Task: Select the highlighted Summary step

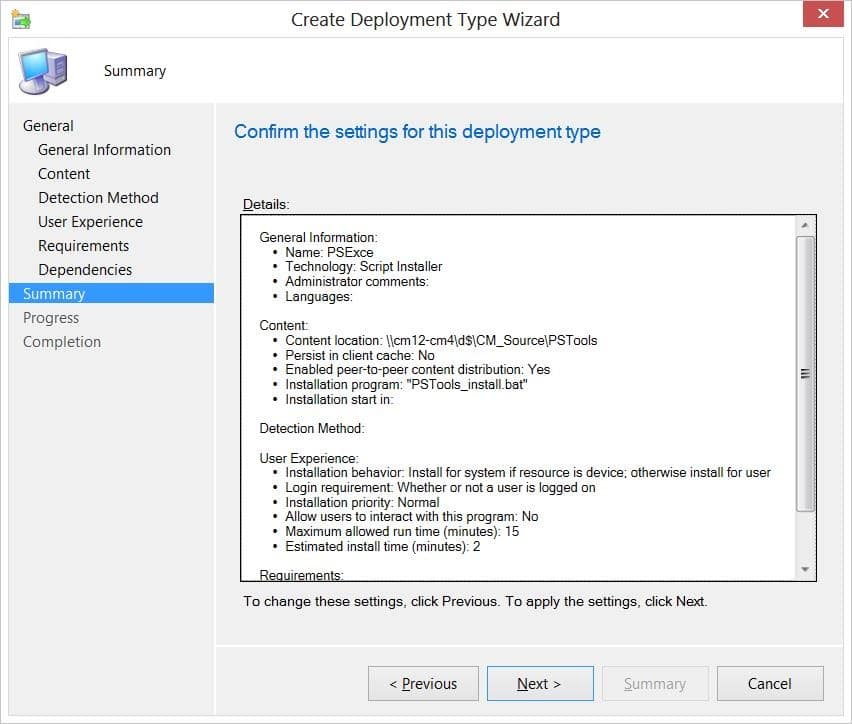Action: pyautogui.click(x=111, y=294)
